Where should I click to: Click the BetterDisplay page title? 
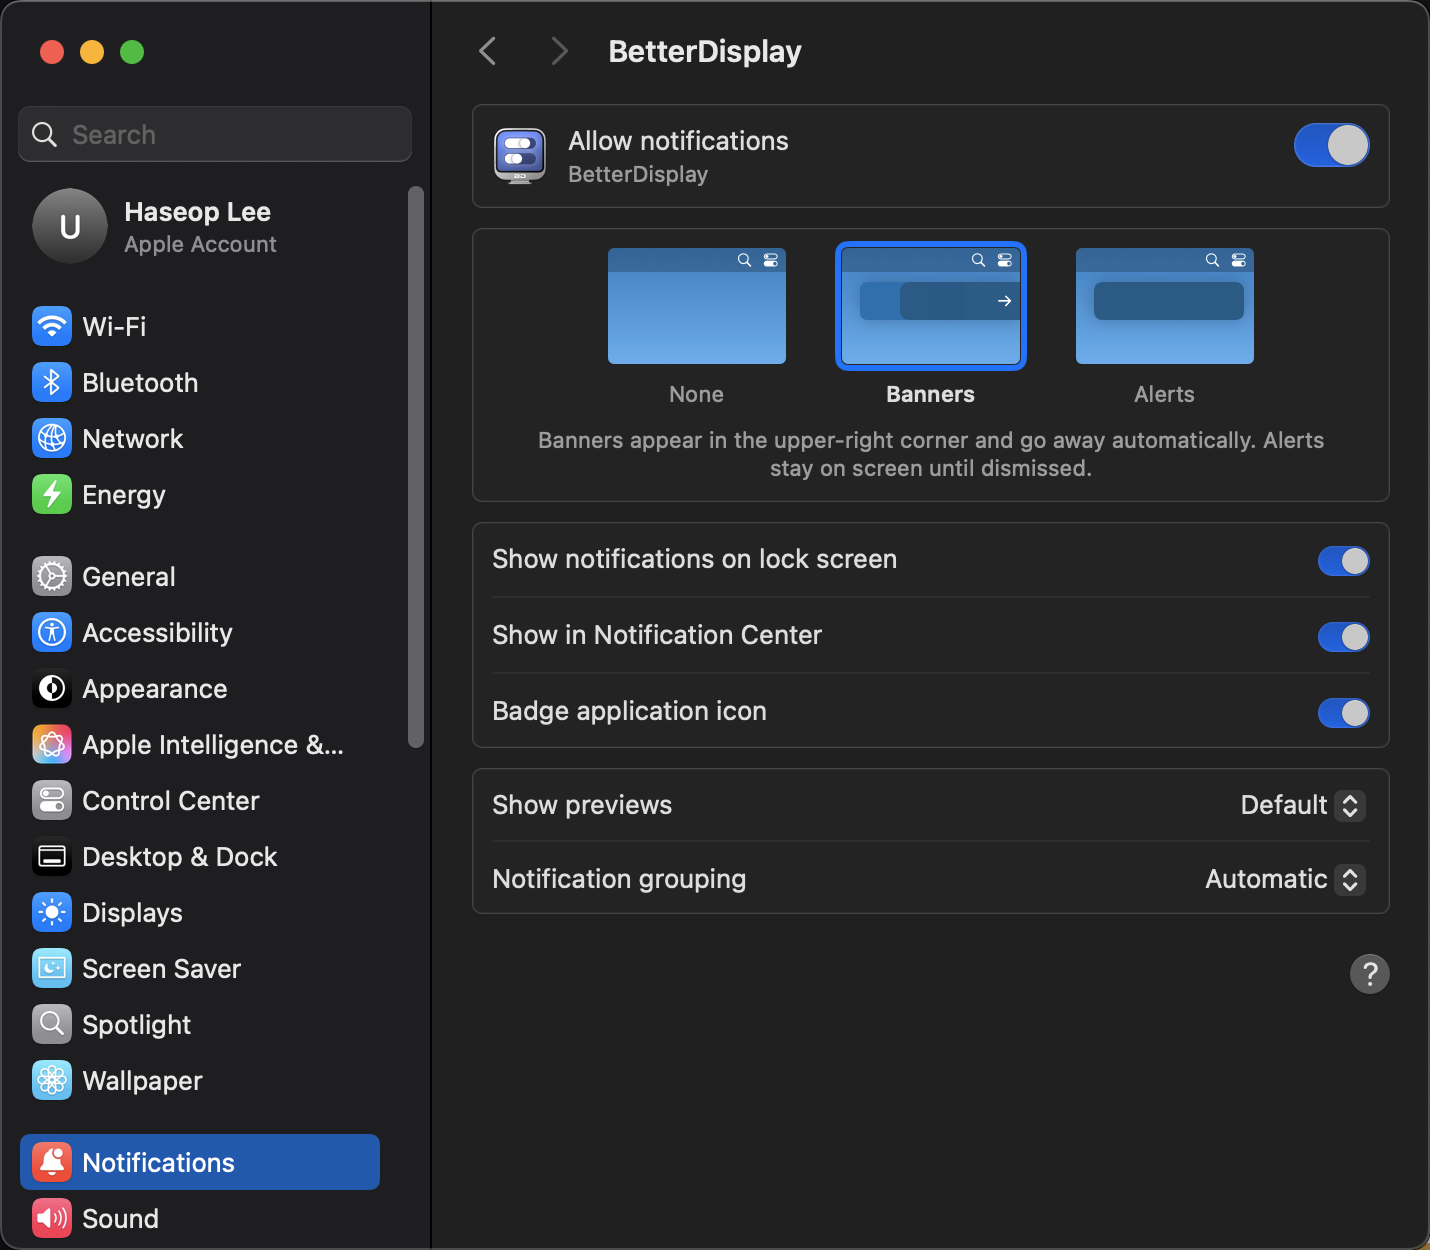(x=705, y=52)
